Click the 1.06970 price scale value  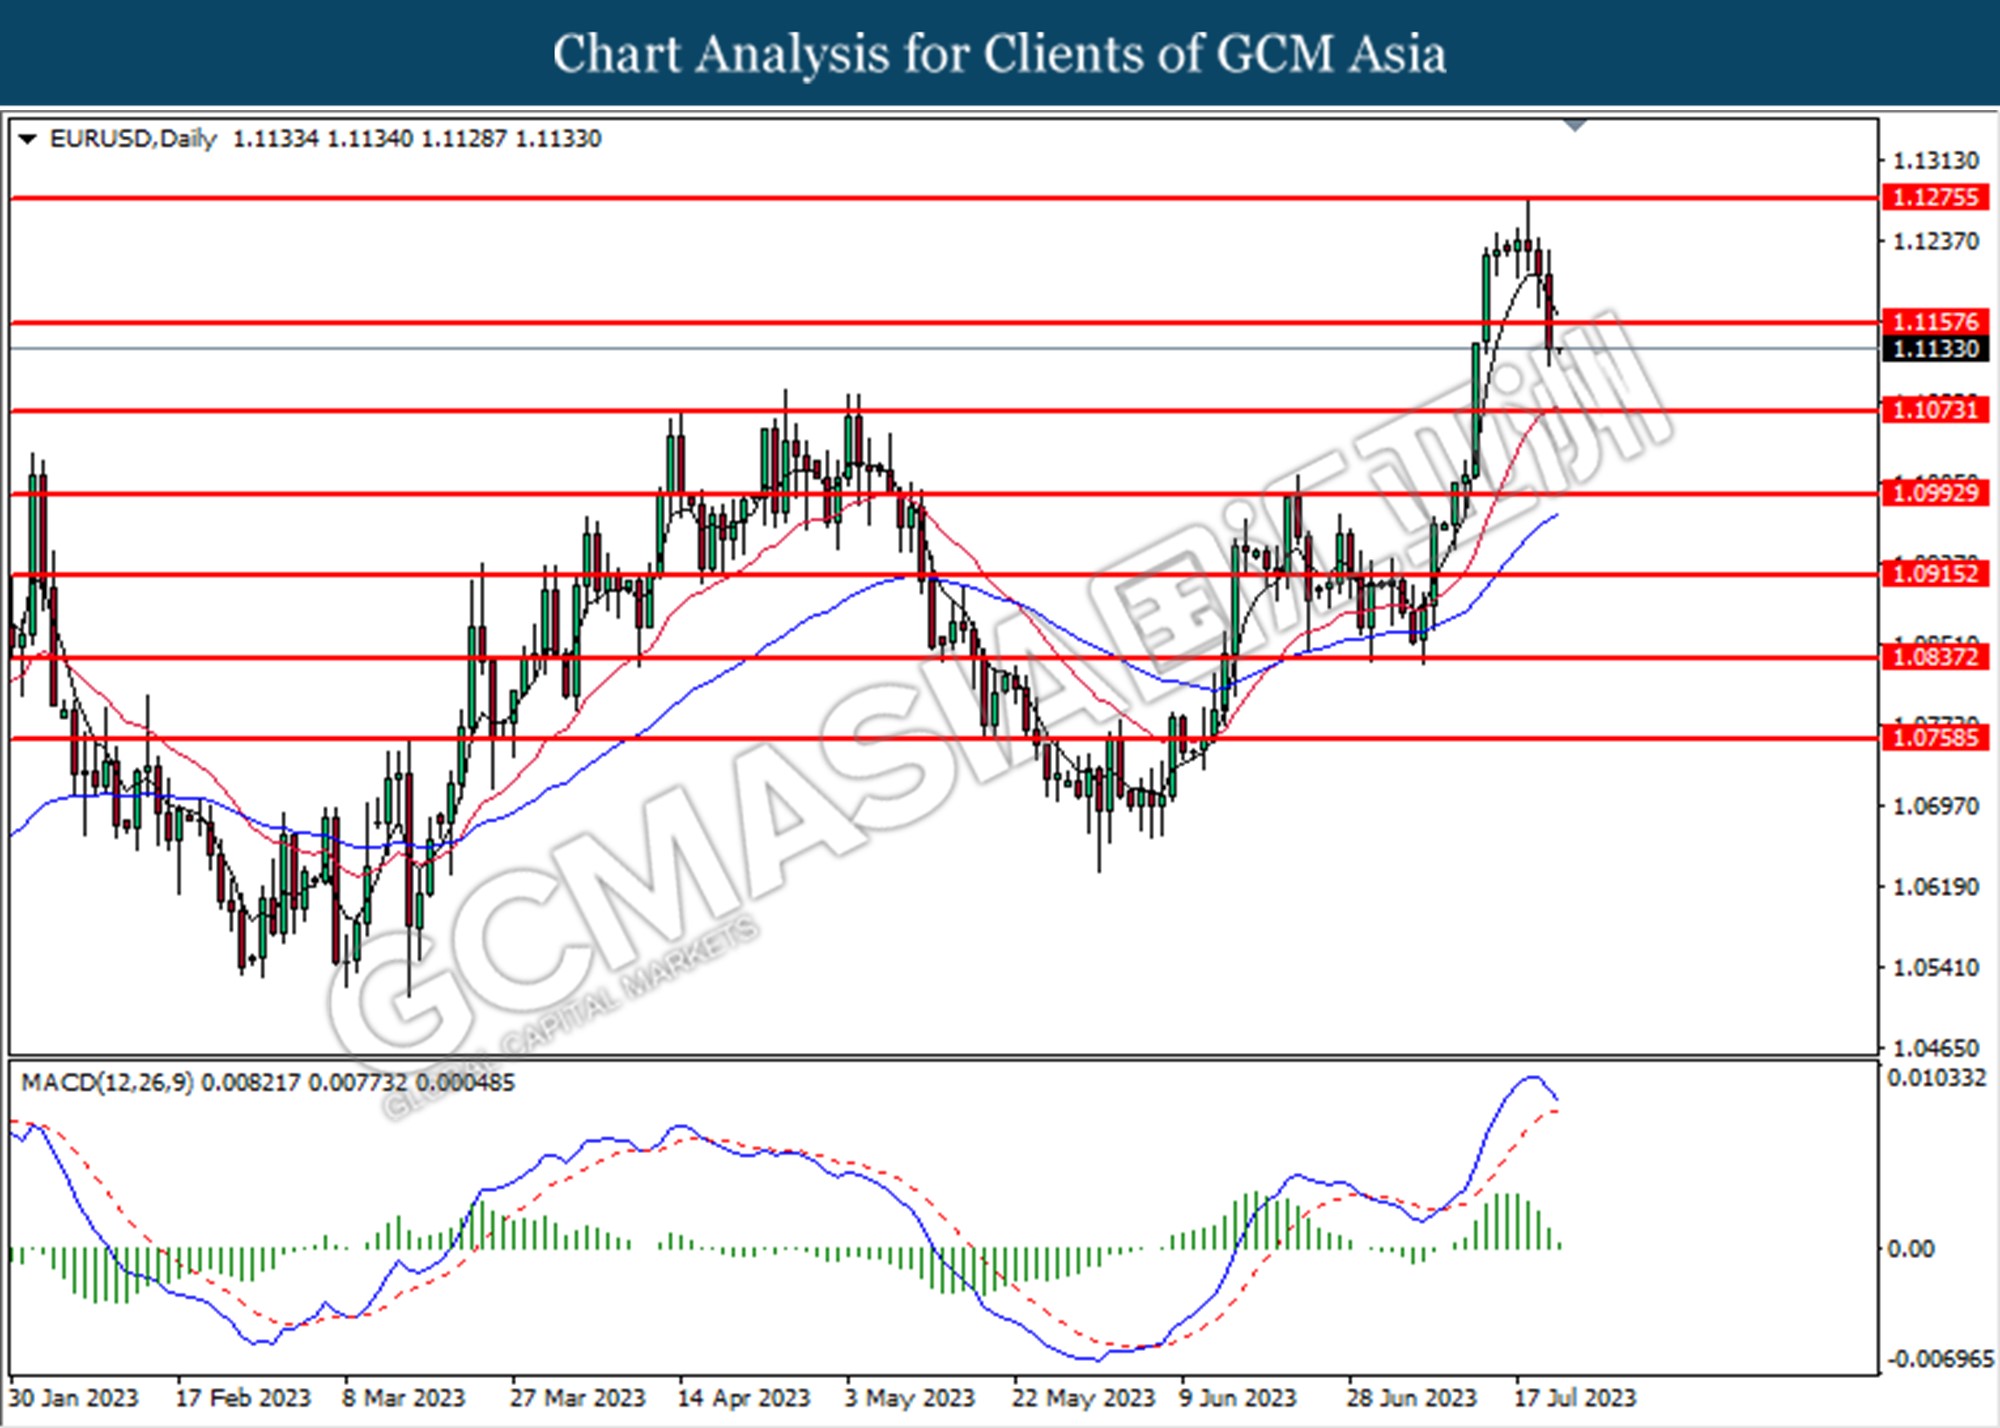1936,806
